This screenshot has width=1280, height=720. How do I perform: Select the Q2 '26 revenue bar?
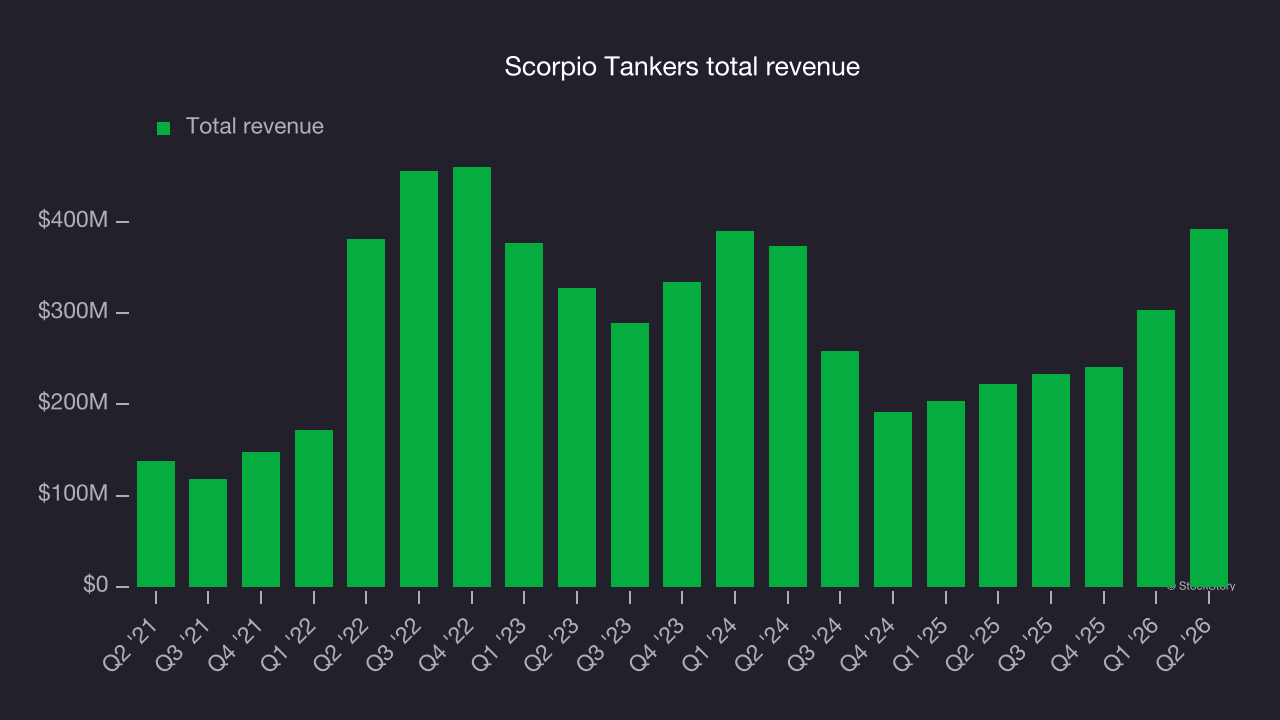pos(1209,408)
